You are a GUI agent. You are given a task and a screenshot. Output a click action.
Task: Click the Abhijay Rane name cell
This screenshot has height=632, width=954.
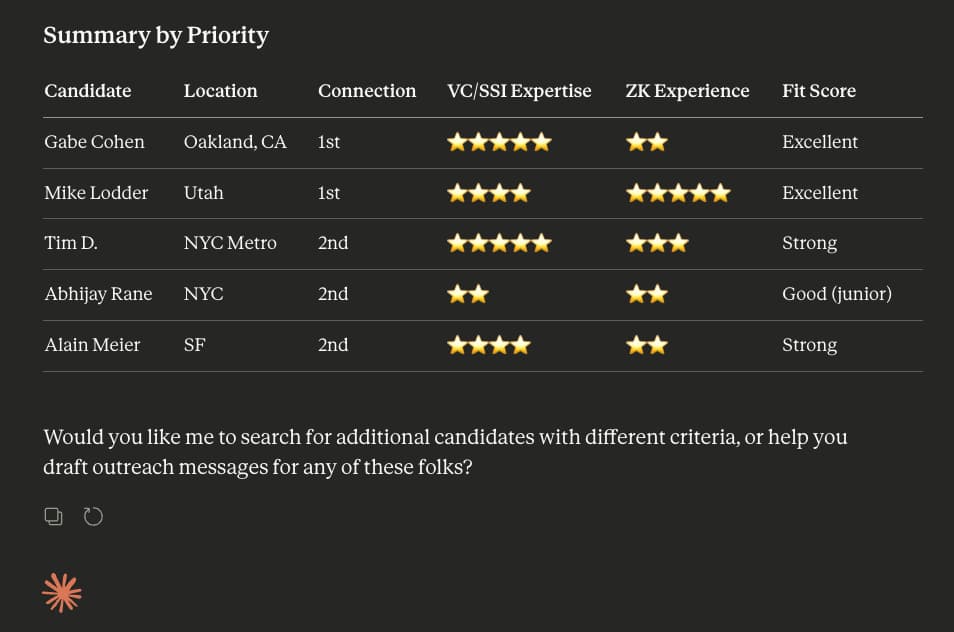[x=98, y=294]
